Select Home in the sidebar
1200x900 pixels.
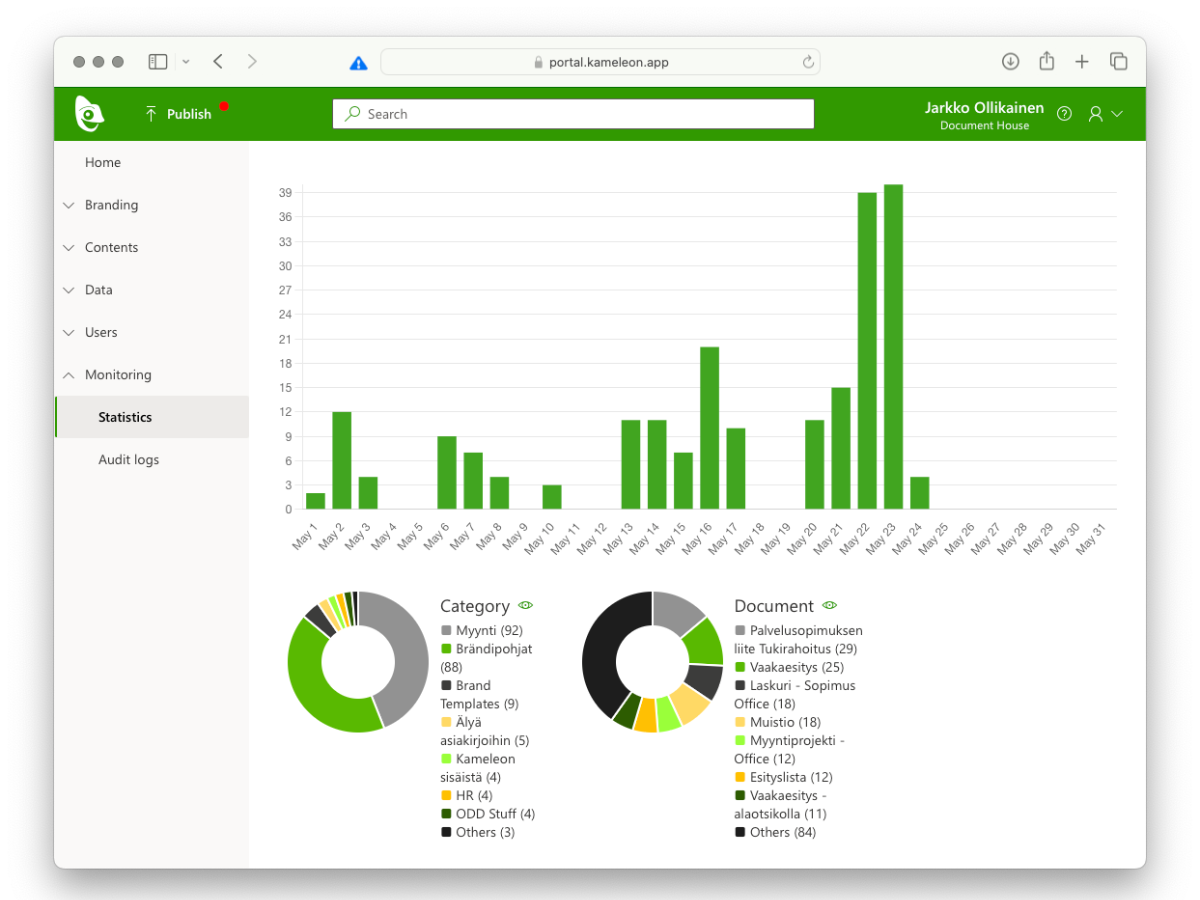103,162
